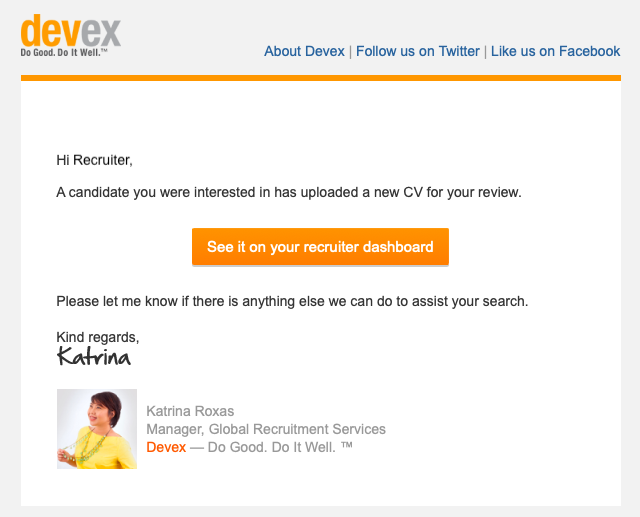Click the trademark symbol ending the signature tagline
The image size is (640, 517).
click(x=347, y=445)
